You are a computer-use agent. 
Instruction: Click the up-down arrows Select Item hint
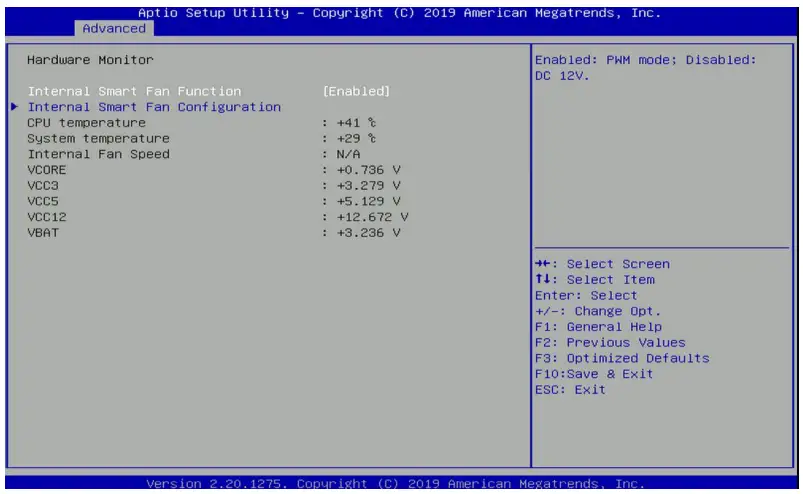click(x=595, y=280)
